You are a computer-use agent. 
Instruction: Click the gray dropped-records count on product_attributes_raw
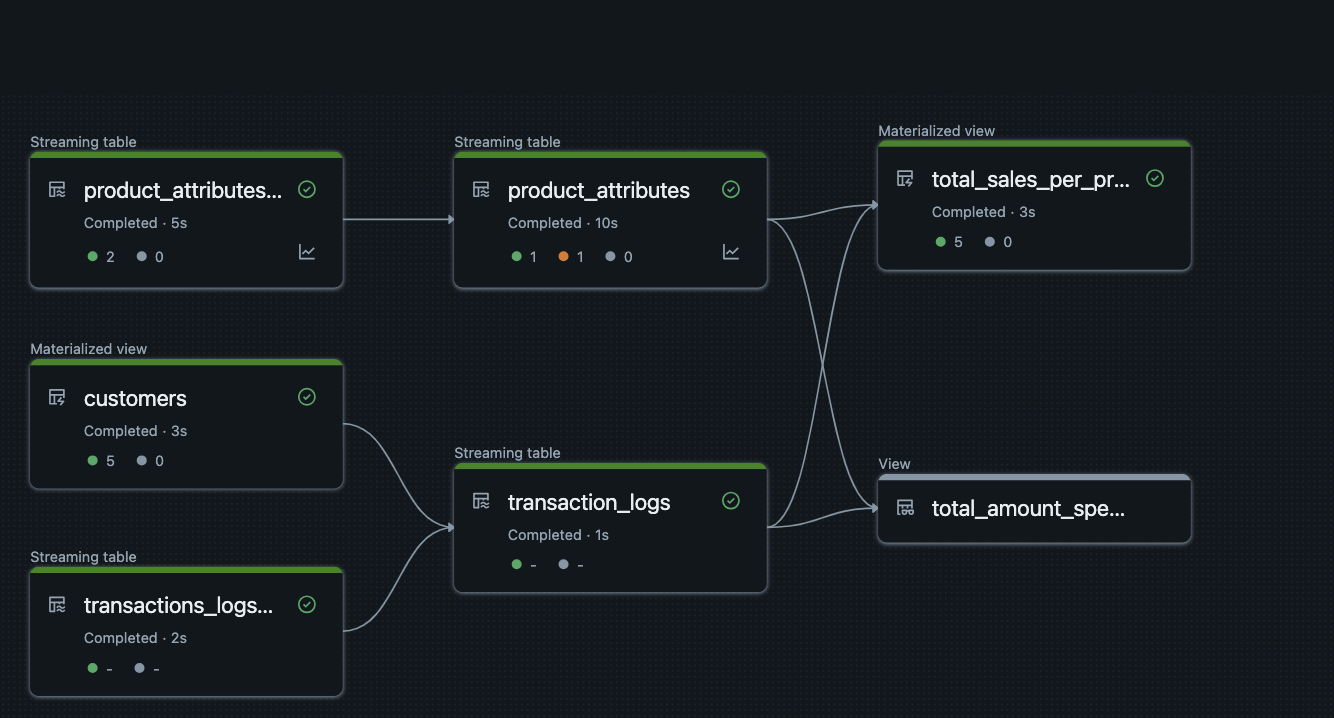click(140, 256)
